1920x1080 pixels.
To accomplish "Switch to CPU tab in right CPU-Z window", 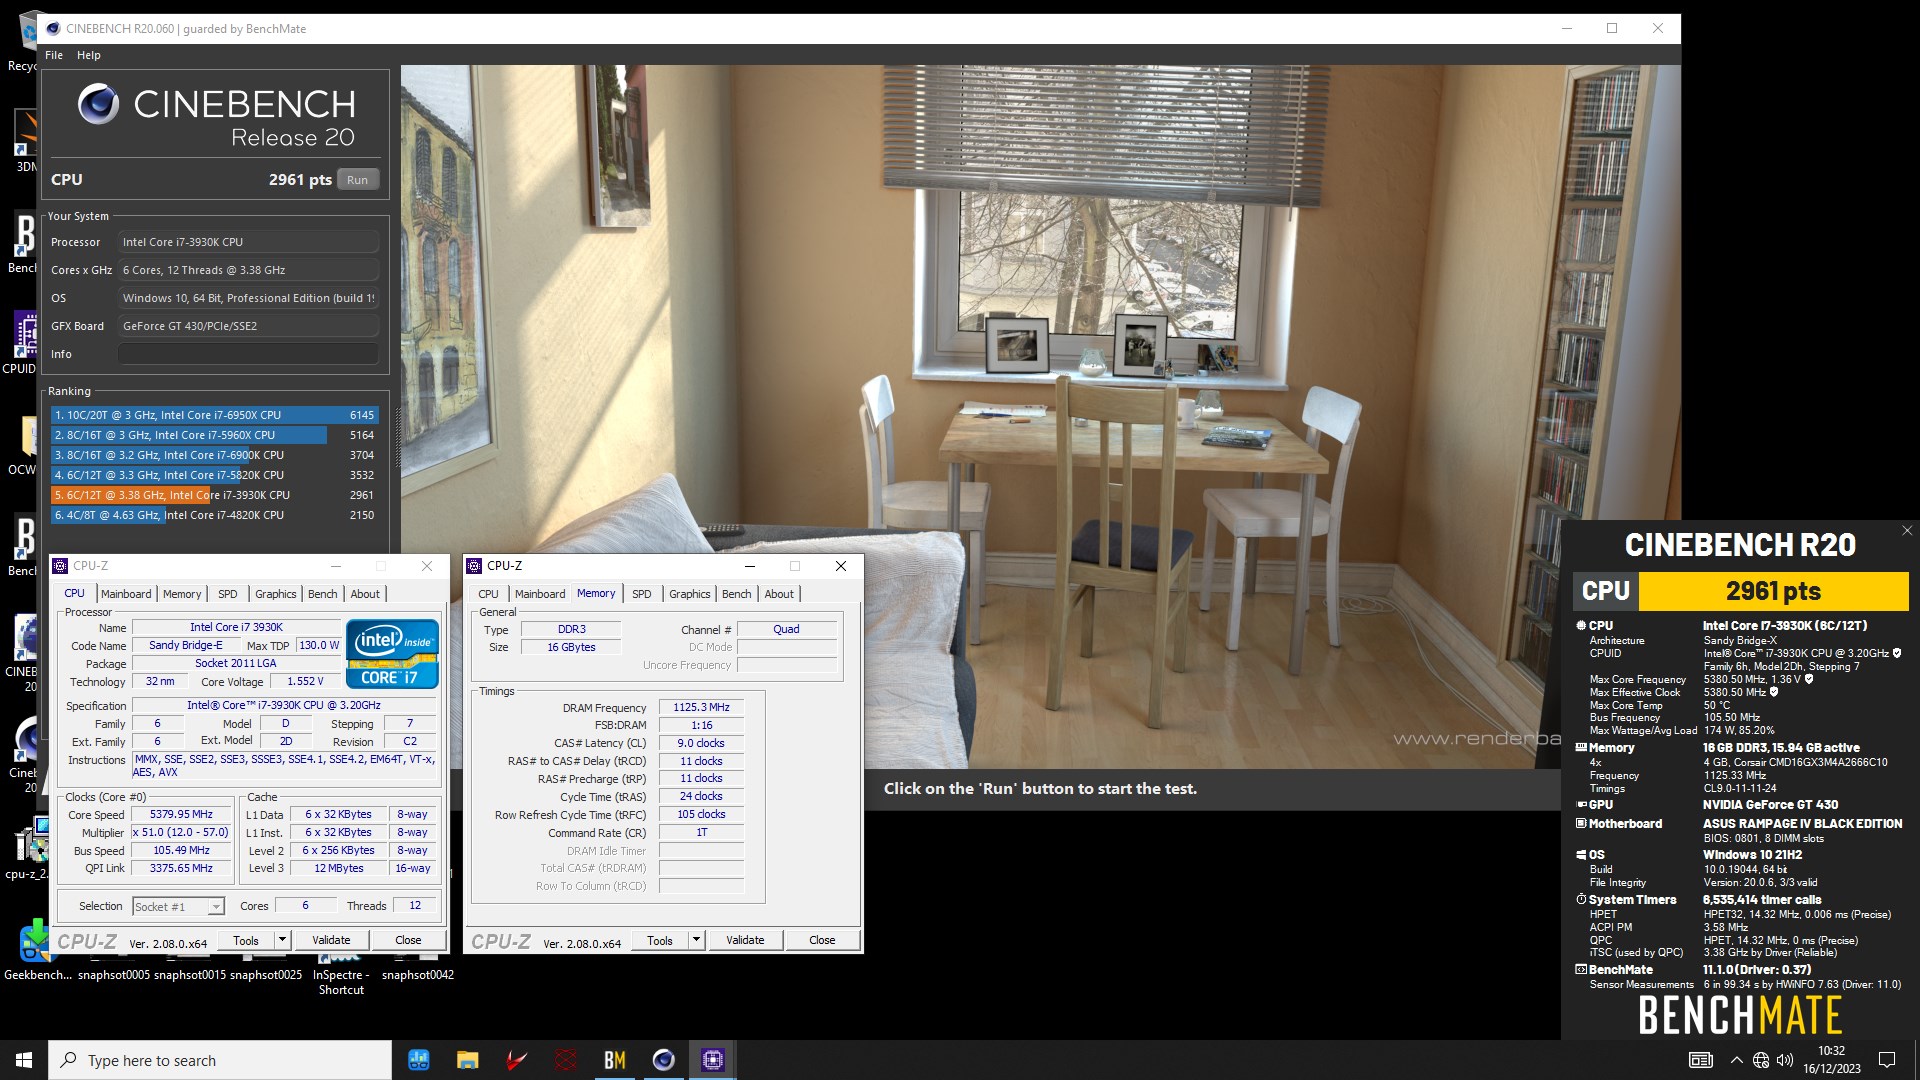I will pyautogui.click(x=488, y=594).
